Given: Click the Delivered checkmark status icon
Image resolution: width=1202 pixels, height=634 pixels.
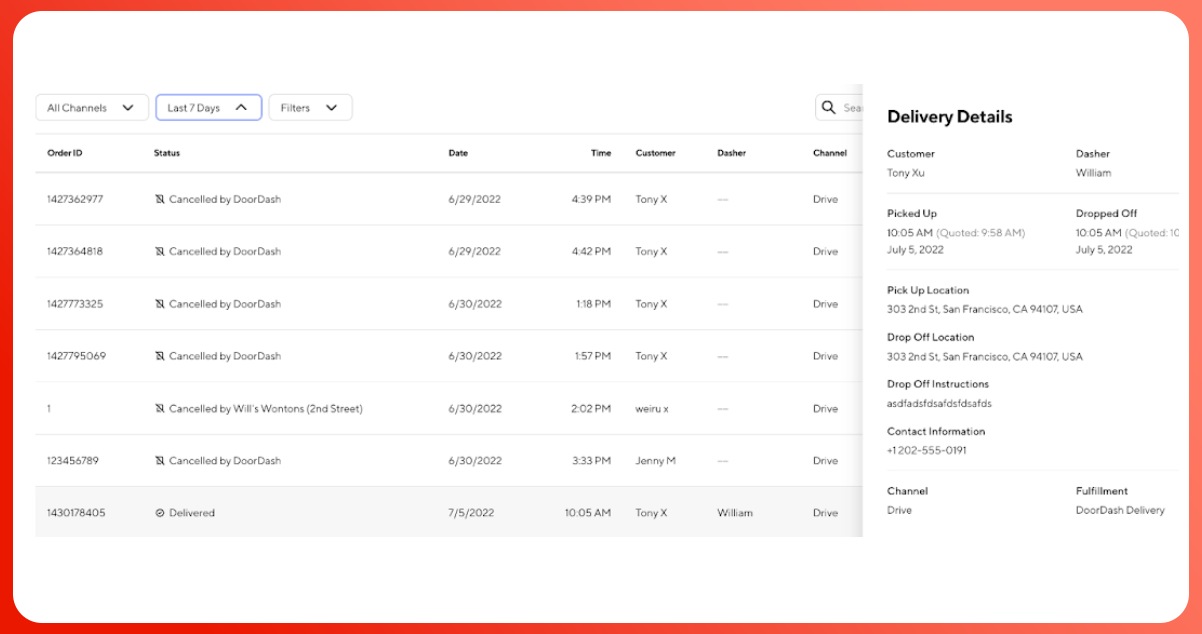Looking at the screenshot, I should [160, 513].
